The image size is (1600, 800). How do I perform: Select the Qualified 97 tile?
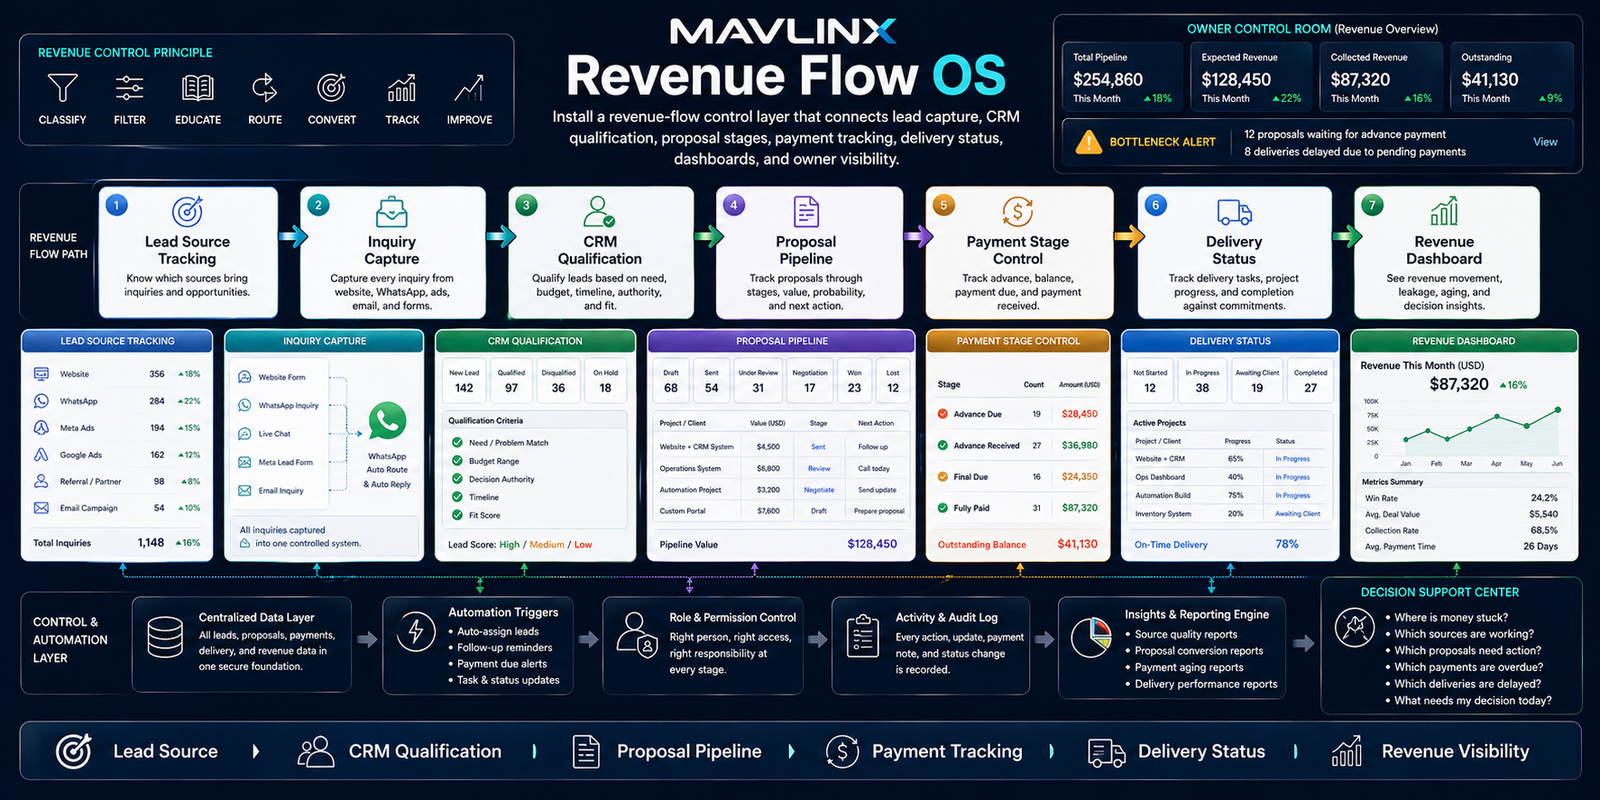[x=511, y=381]
